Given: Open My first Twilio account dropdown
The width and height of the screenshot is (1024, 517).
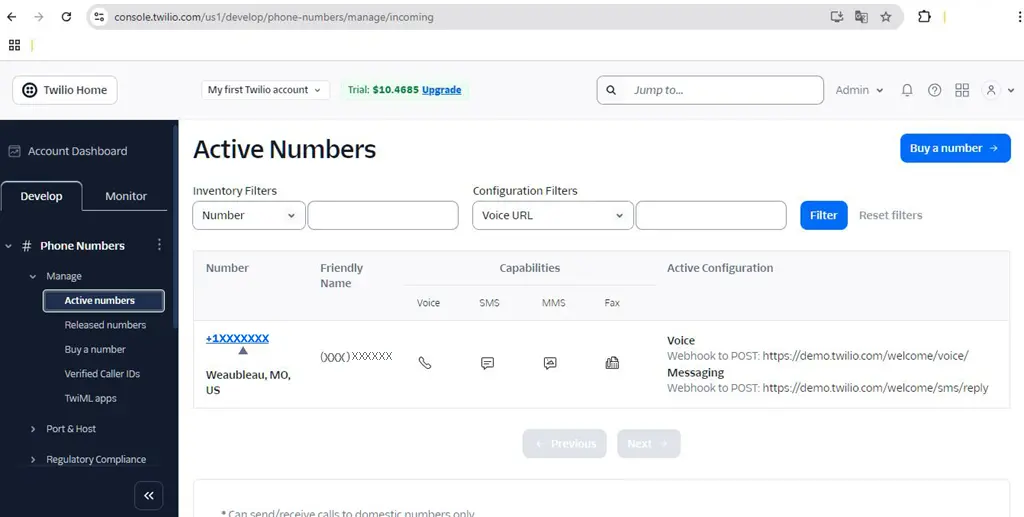Looking at the screenshot, I should point(264,90).
